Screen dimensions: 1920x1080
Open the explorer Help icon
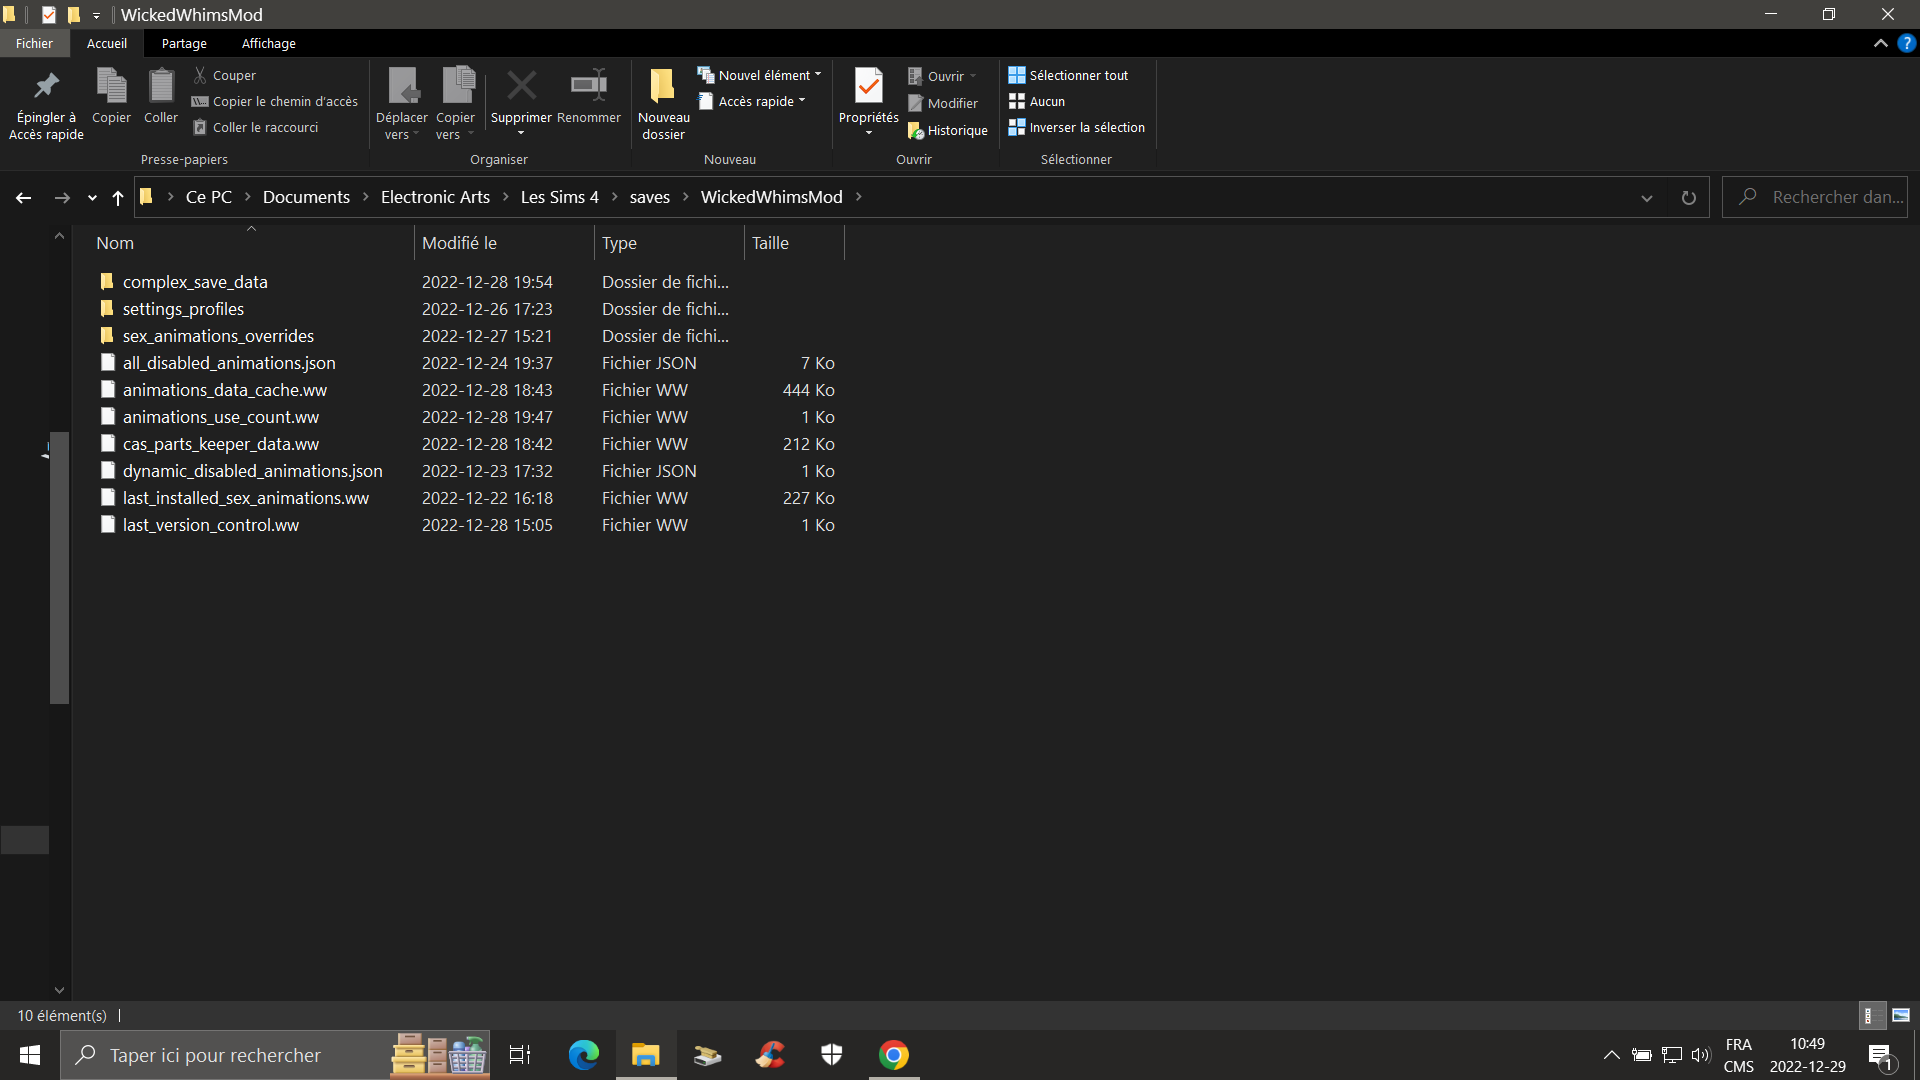tap(1906, 43)
